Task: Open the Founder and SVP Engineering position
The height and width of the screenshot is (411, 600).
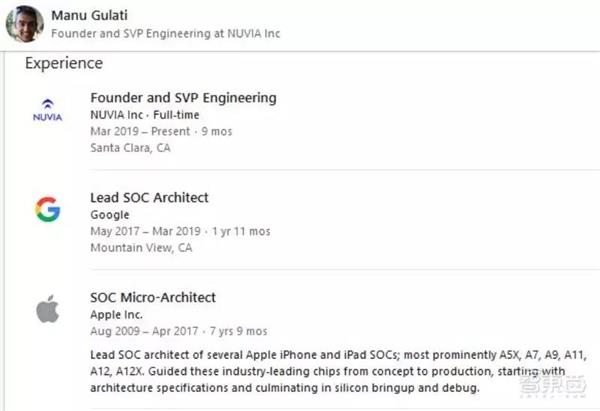Action: click(x=183, y=98)
